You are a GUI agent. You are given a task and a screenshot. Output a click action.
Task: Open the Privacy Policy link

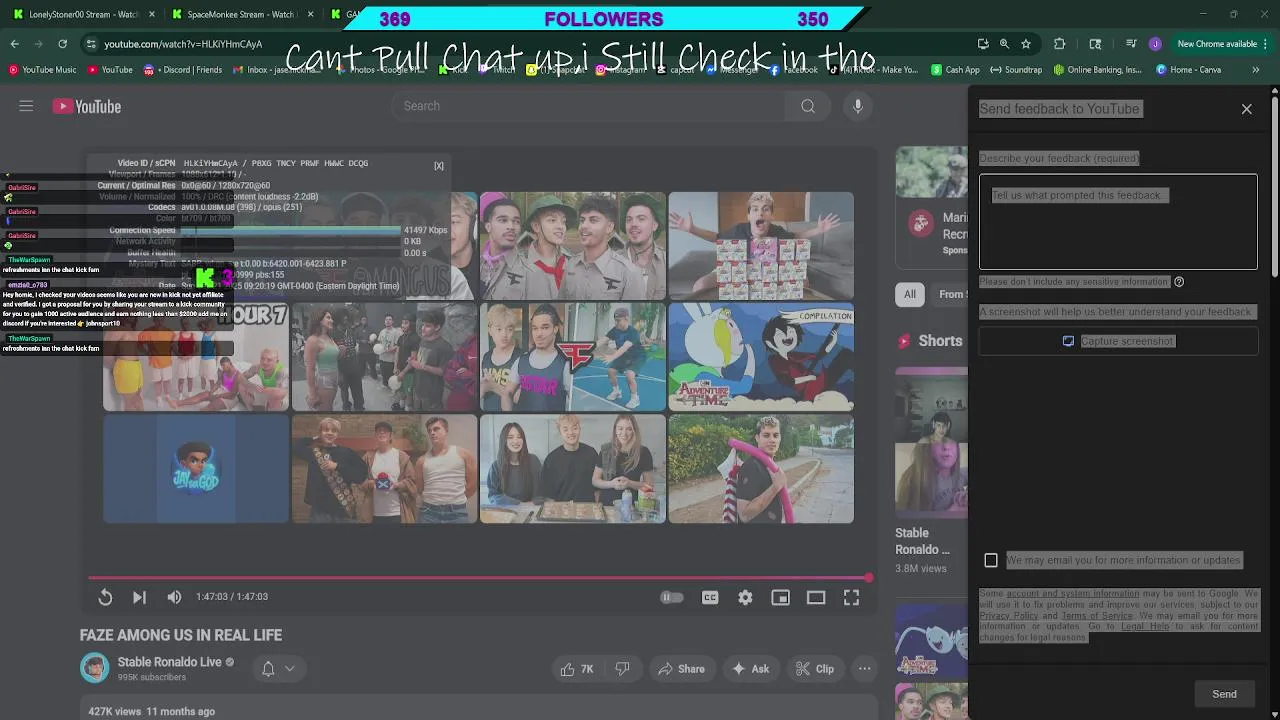(x=1008, y=616)
